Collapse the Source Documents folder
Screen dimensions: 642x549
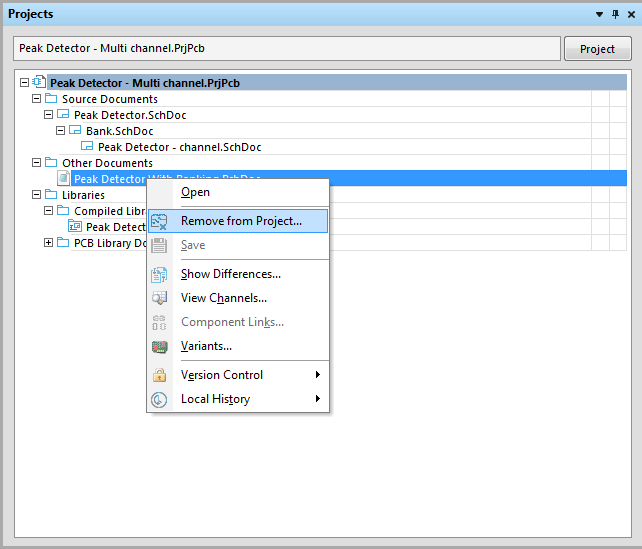[37, 99]
